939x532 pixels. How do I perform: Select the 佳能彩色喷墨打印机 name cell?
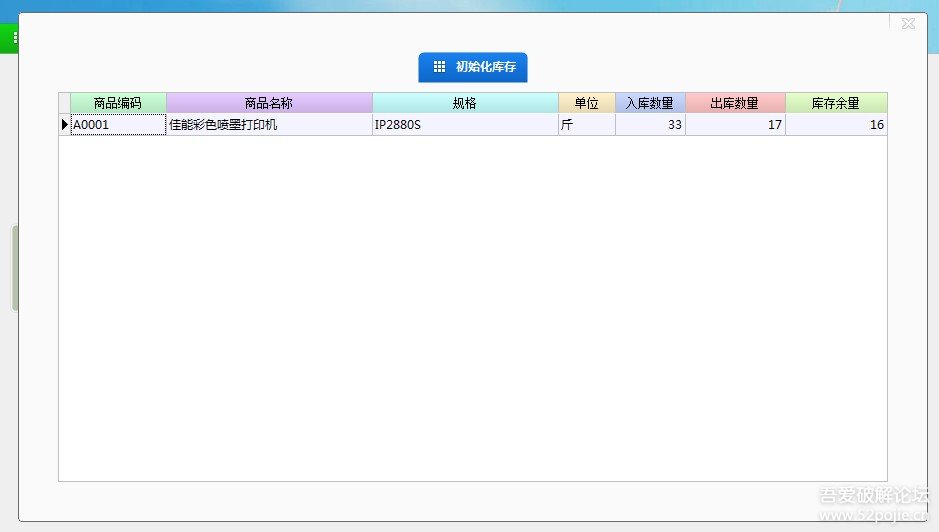point(269,125)
